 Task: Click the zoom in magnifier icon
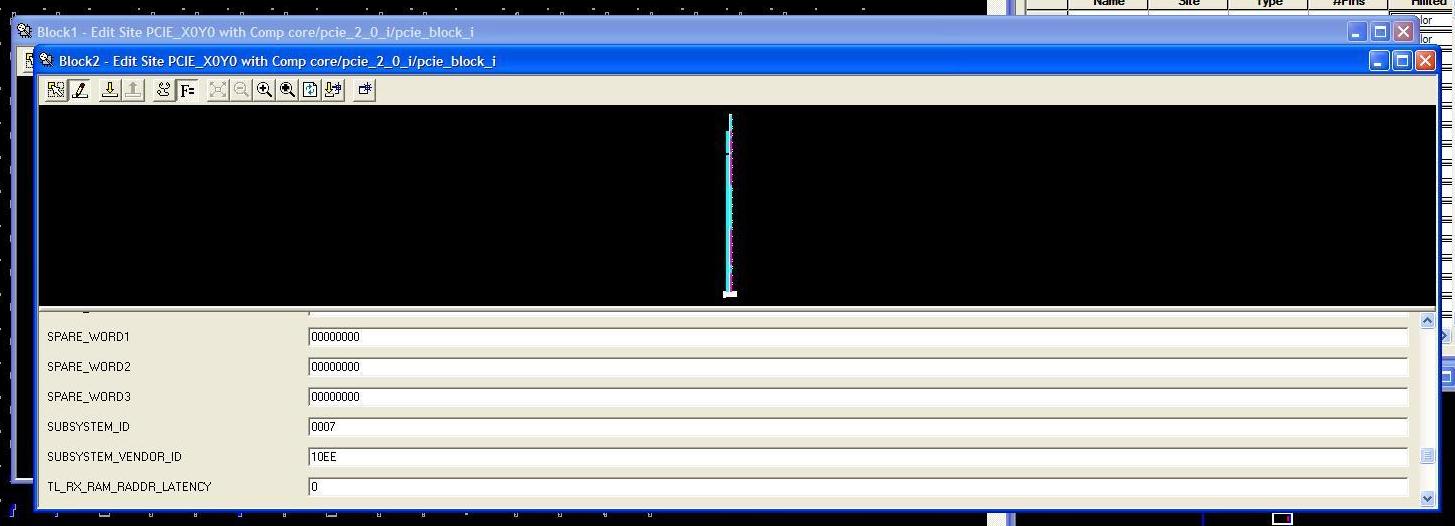pos(264,90)
